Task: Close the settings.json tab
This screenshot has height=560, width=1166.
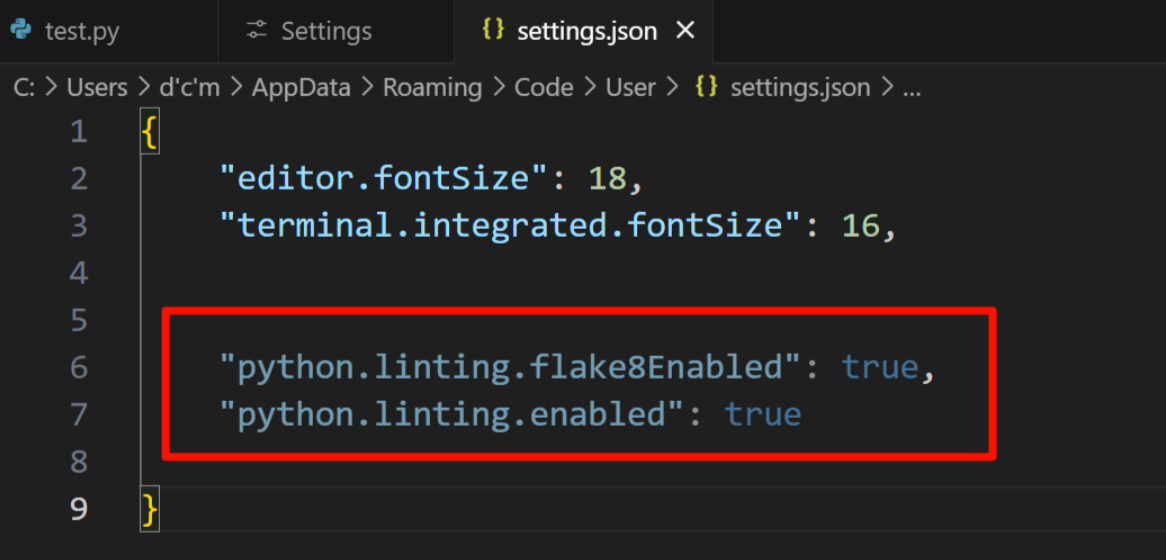Action: [683, 30]
